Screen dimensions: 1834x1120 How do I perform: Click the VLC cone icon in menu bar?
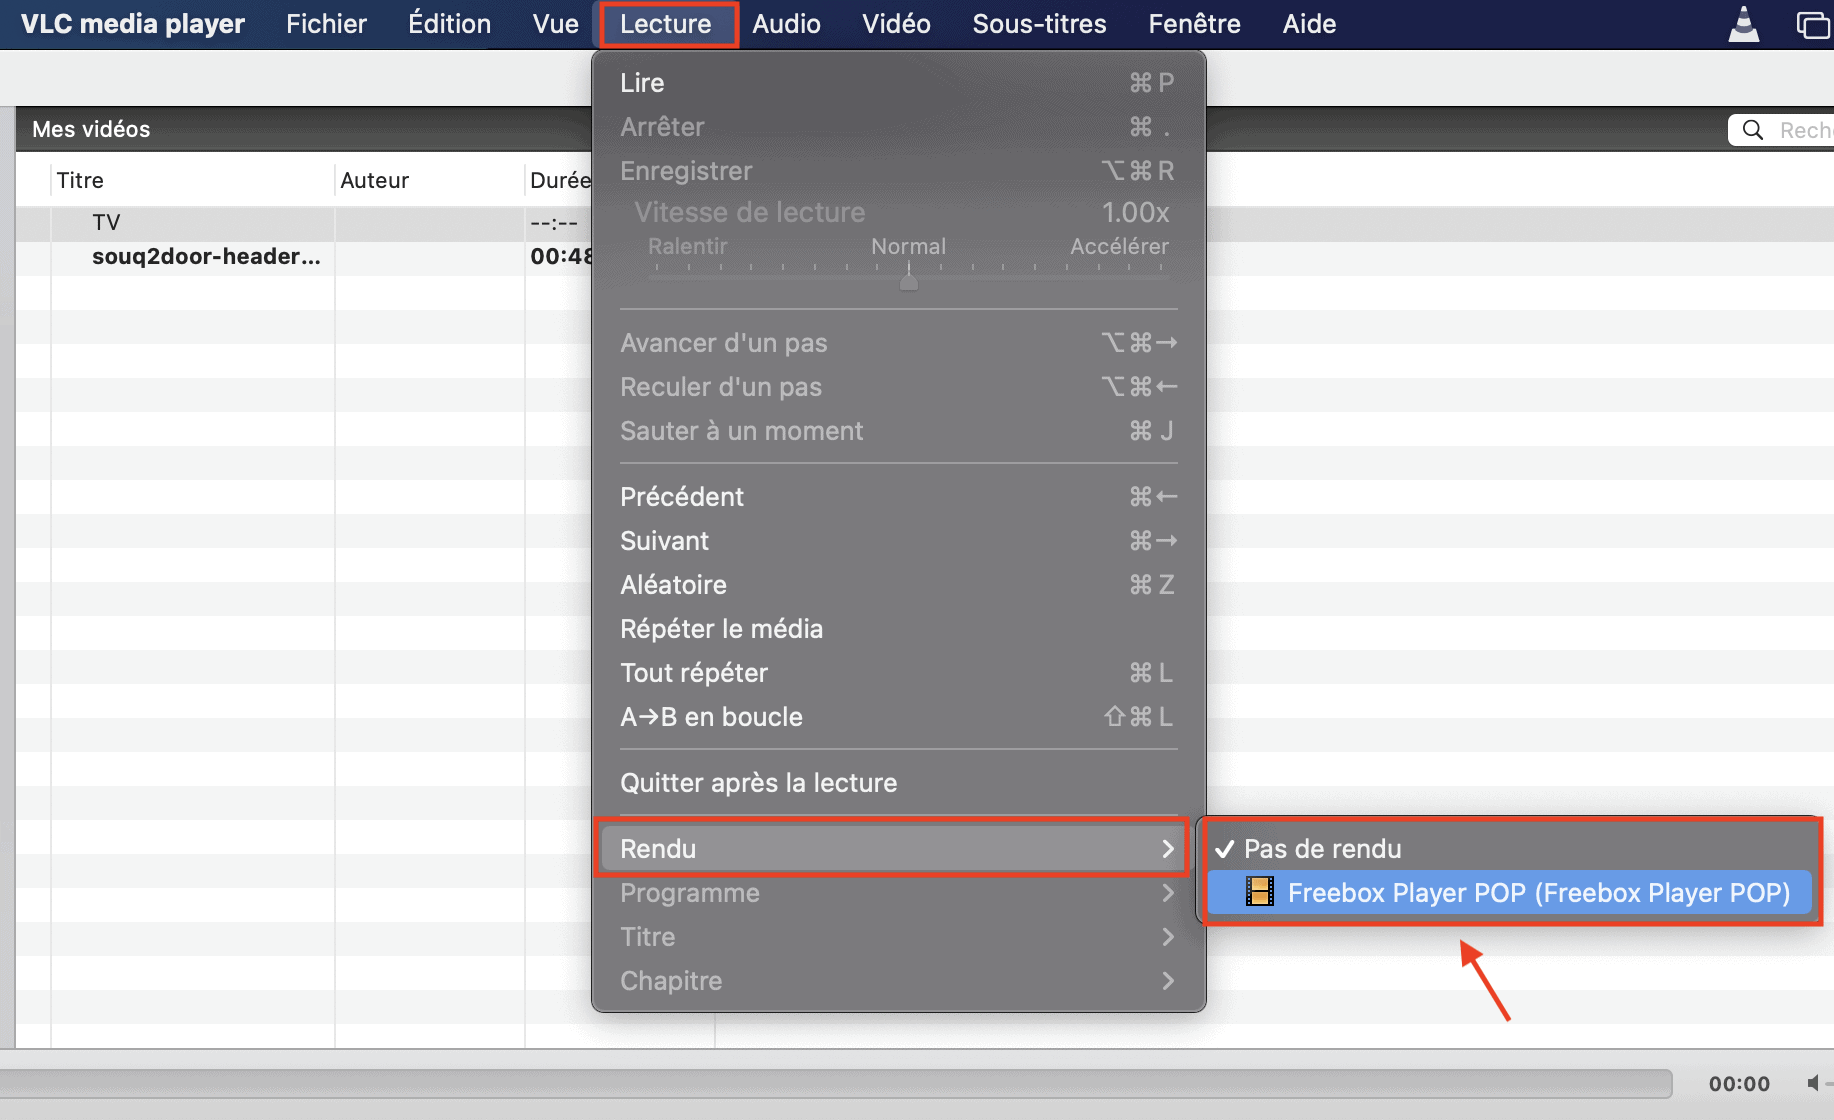(1744, 24)
